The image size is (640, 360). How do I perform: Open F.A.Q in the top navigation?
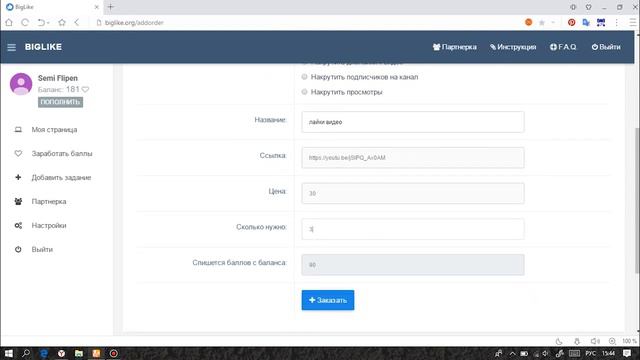[563, 47]
